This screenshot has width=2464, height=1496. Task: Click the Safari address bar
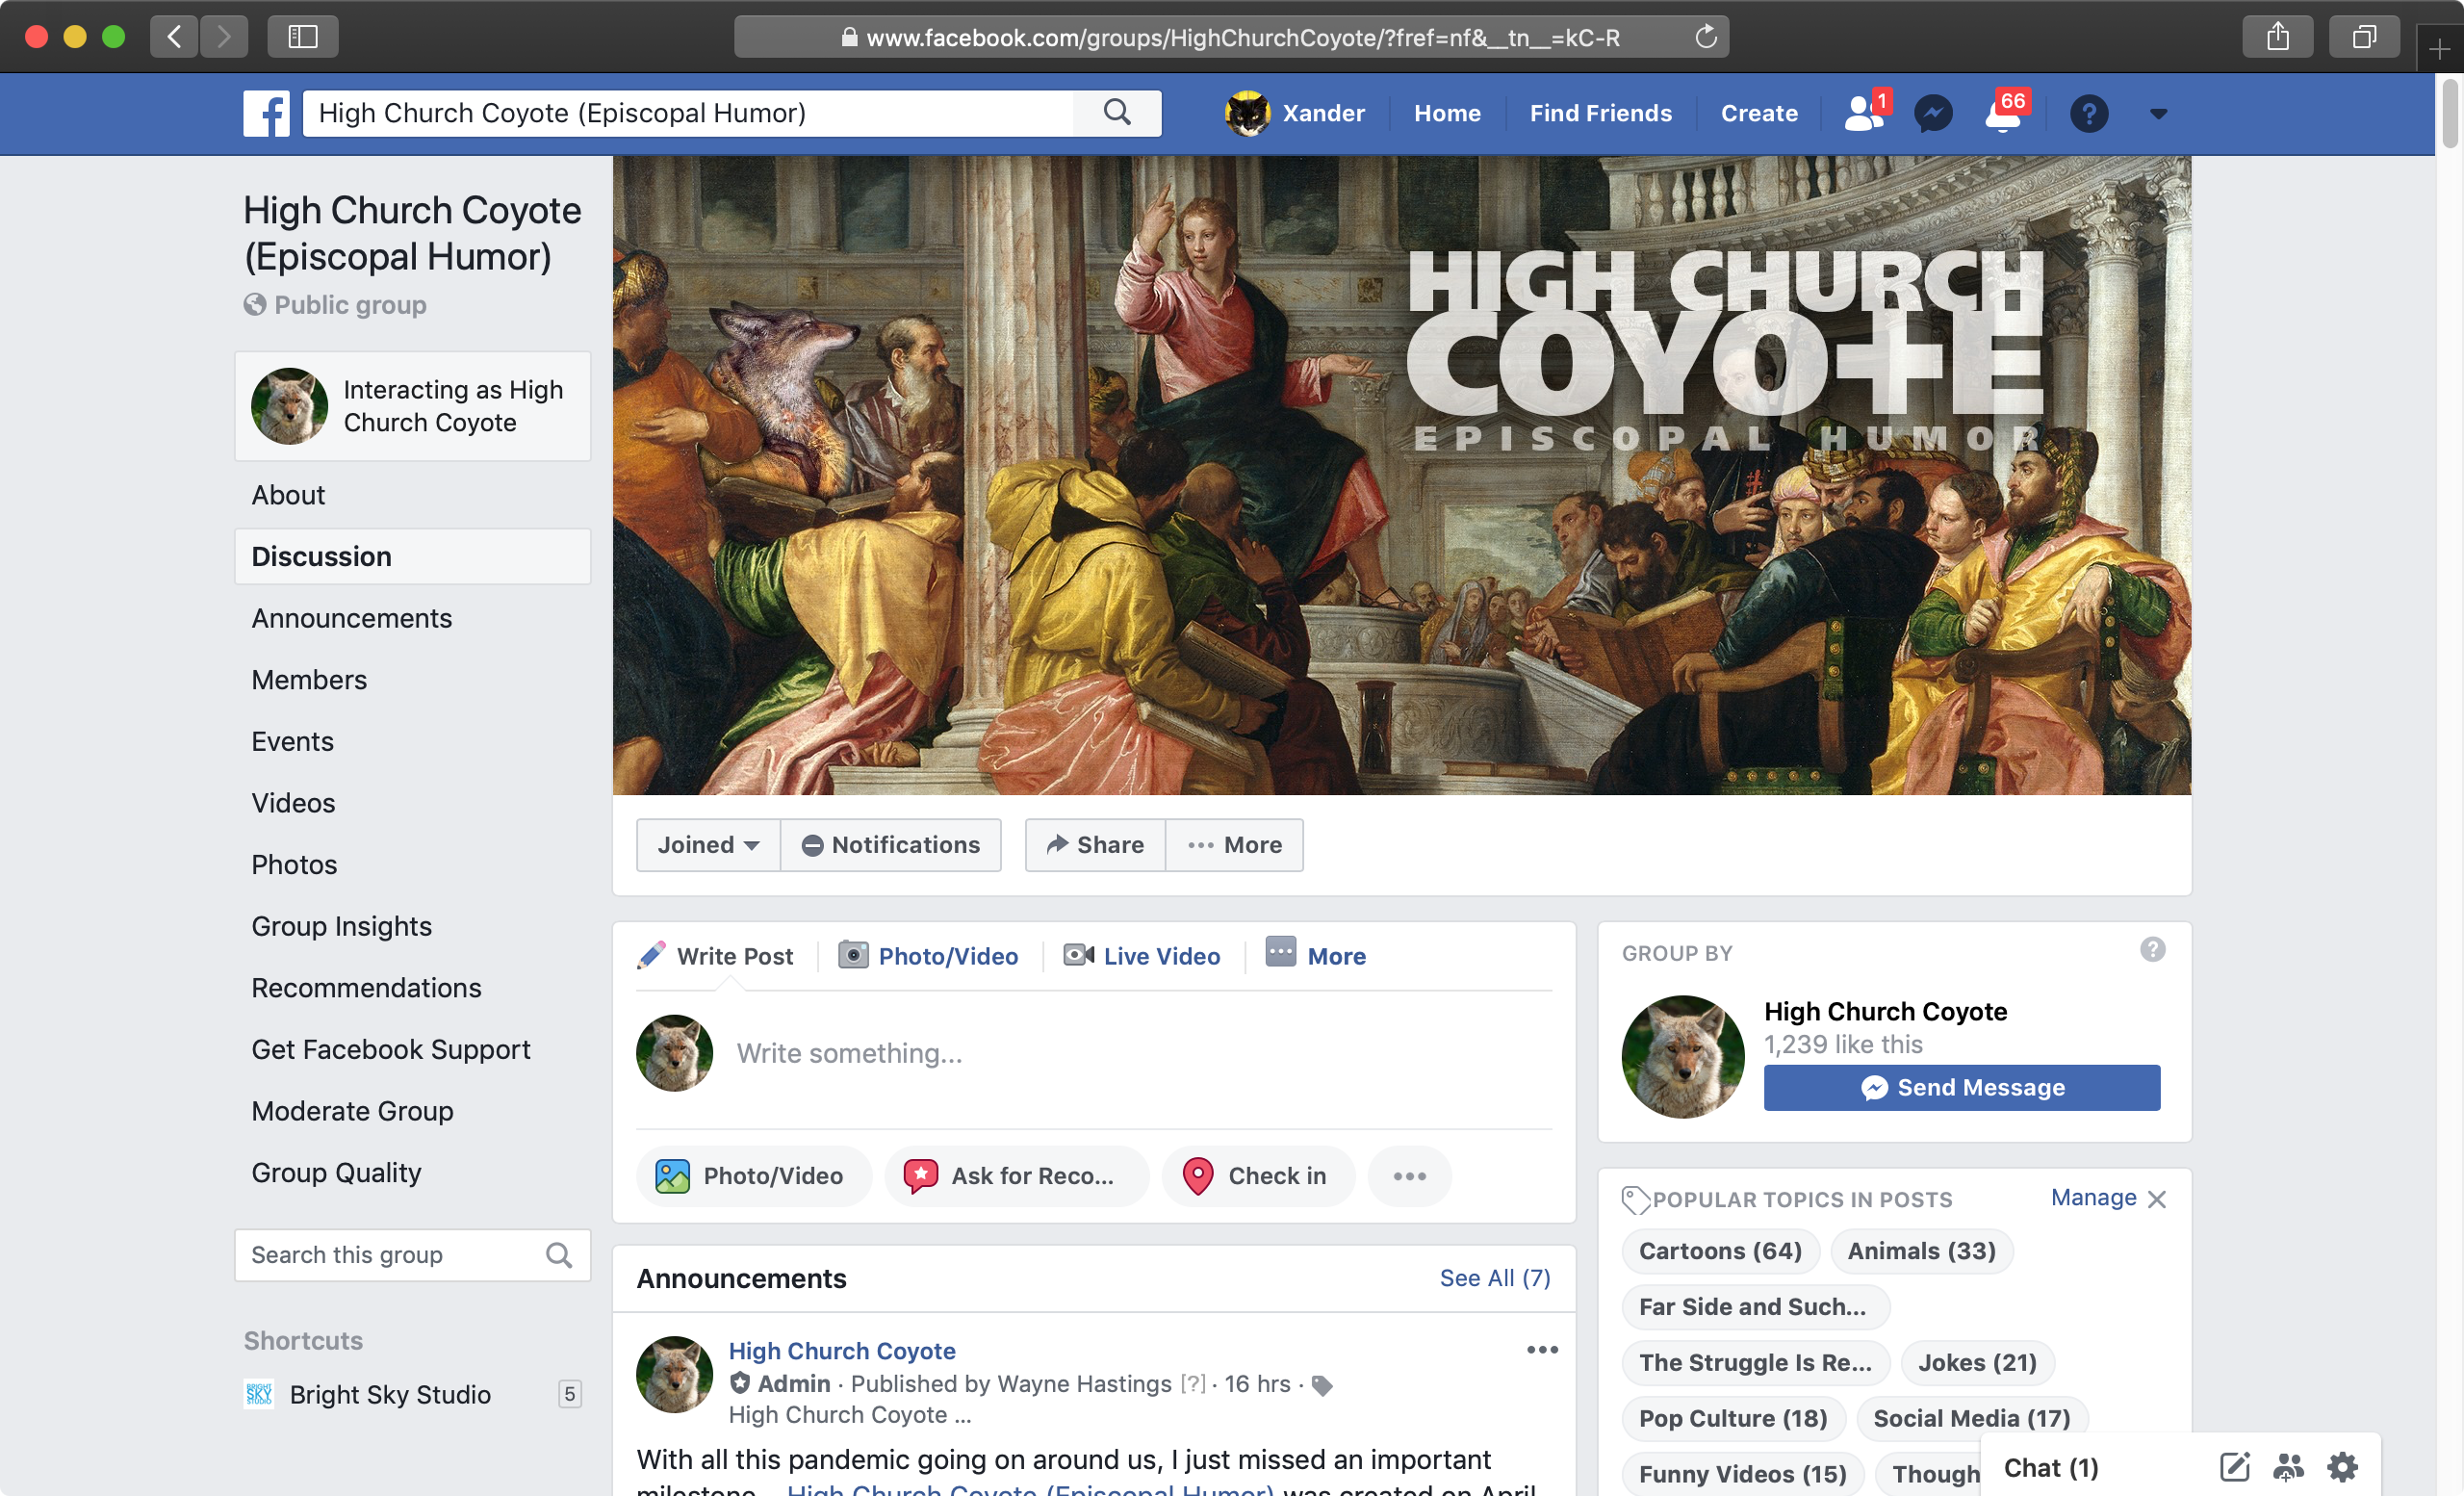pyautogui.click(x=1232, y=37)
